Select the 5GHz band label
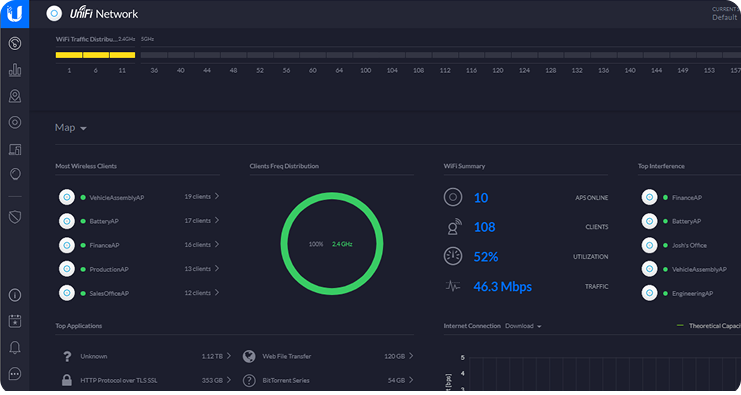This screenshot has width=741, height=395. click(x=147, y=39)
